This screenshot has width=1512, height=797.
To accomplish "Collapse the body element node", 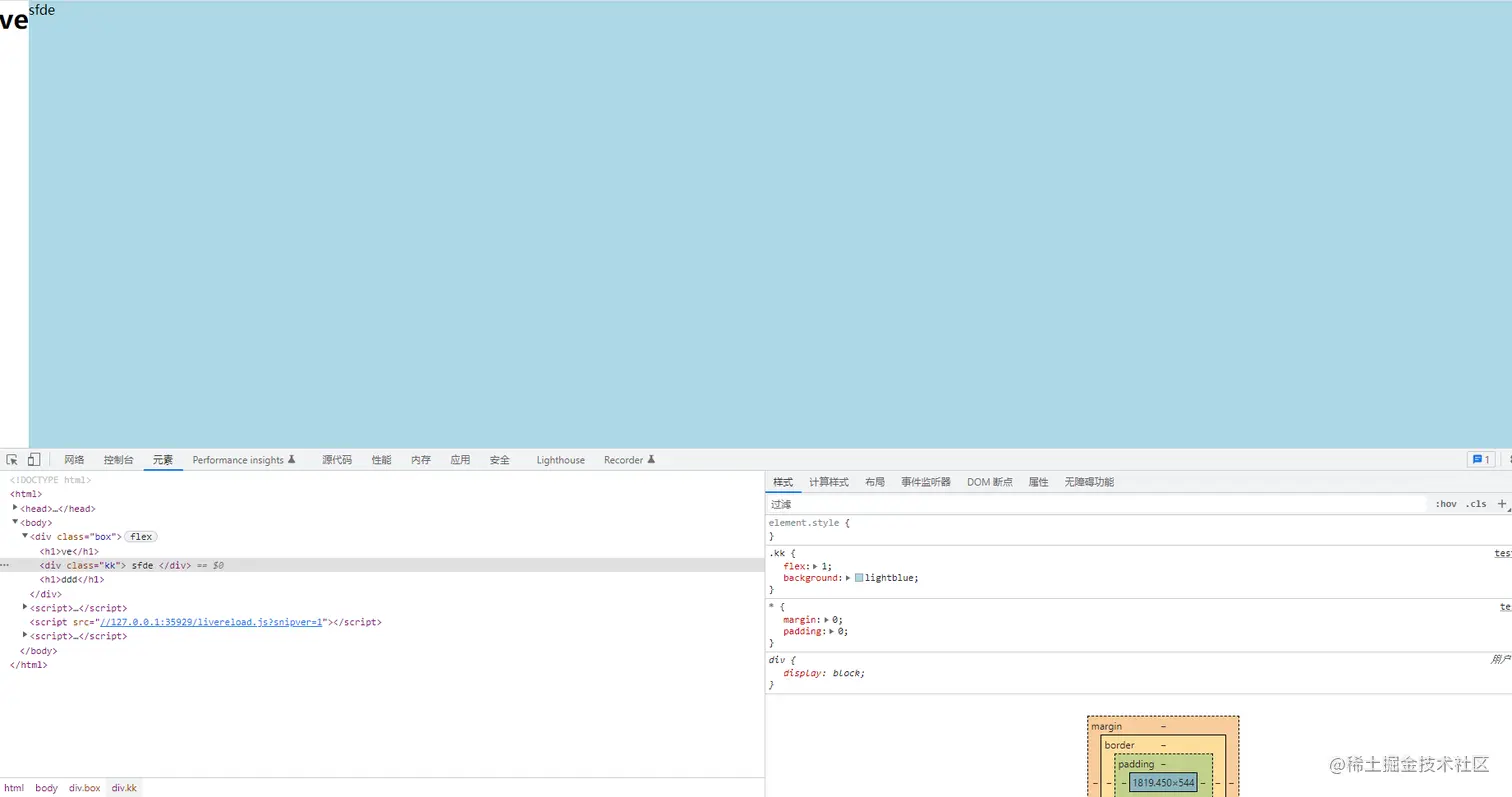I will pyautogui.click(x=15, y=522).
